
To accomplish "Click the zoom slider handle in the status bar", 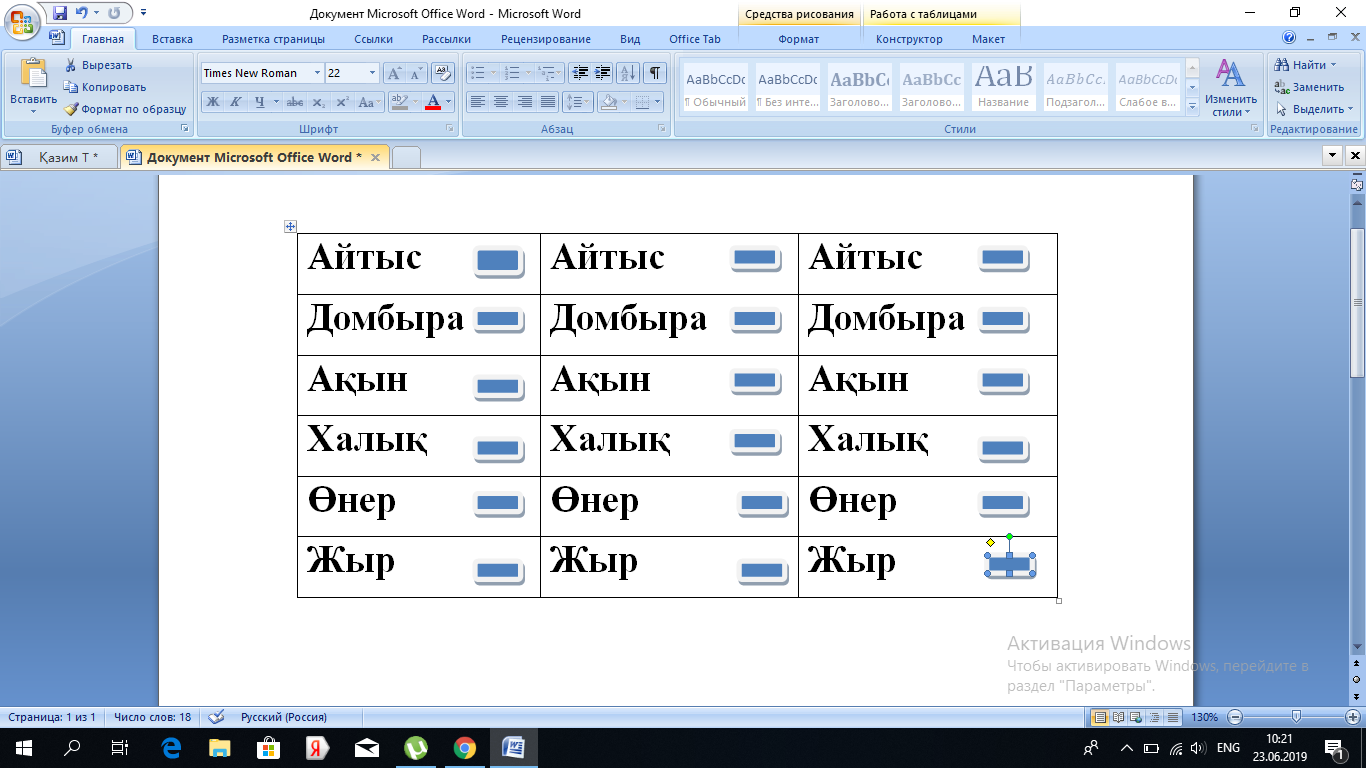I will (1296, 717).
